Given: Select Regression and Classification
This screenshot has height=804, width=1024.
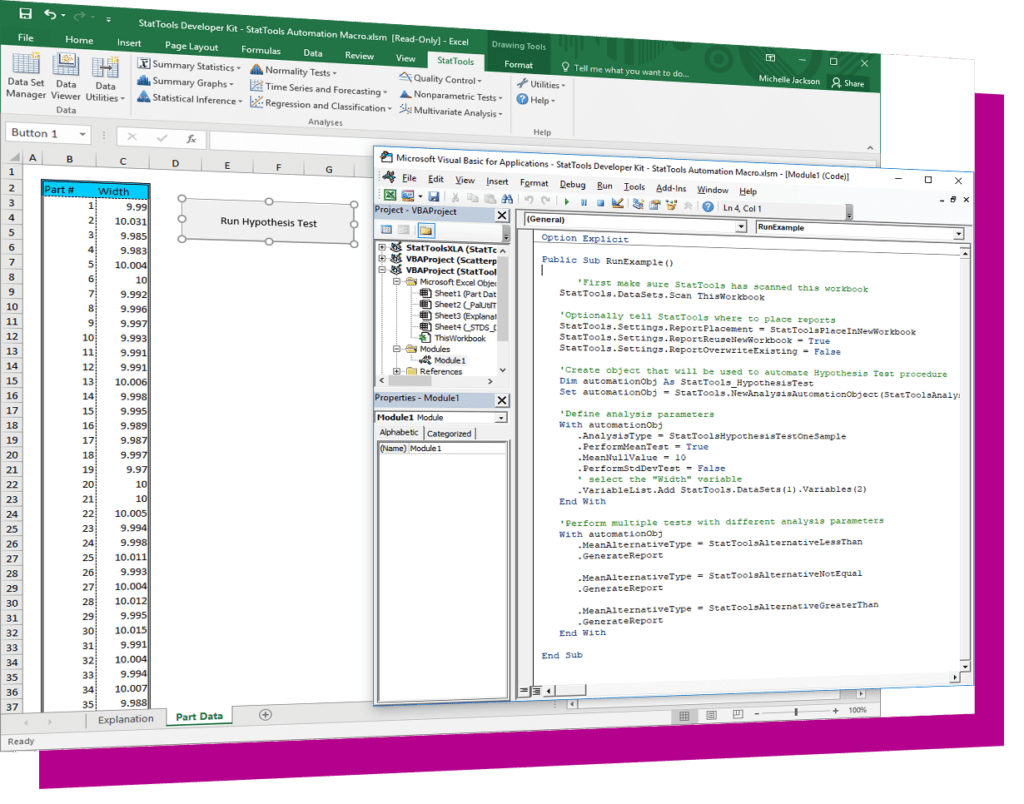Looking at the screenshot, I should [x=320, y=105].
